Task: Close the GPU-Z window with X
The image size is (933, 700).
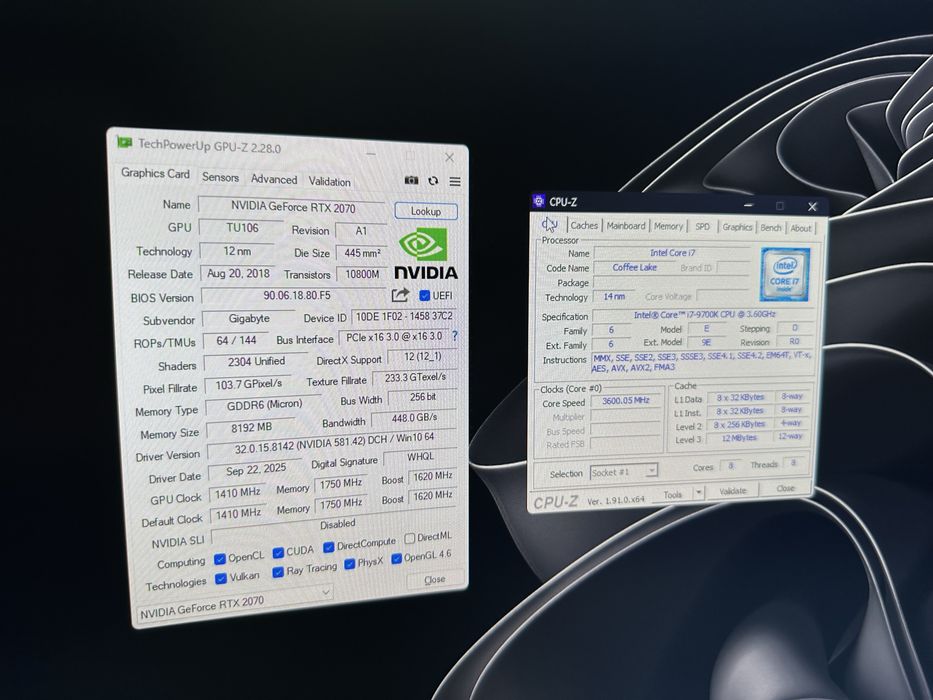Action: coord(449,157)
